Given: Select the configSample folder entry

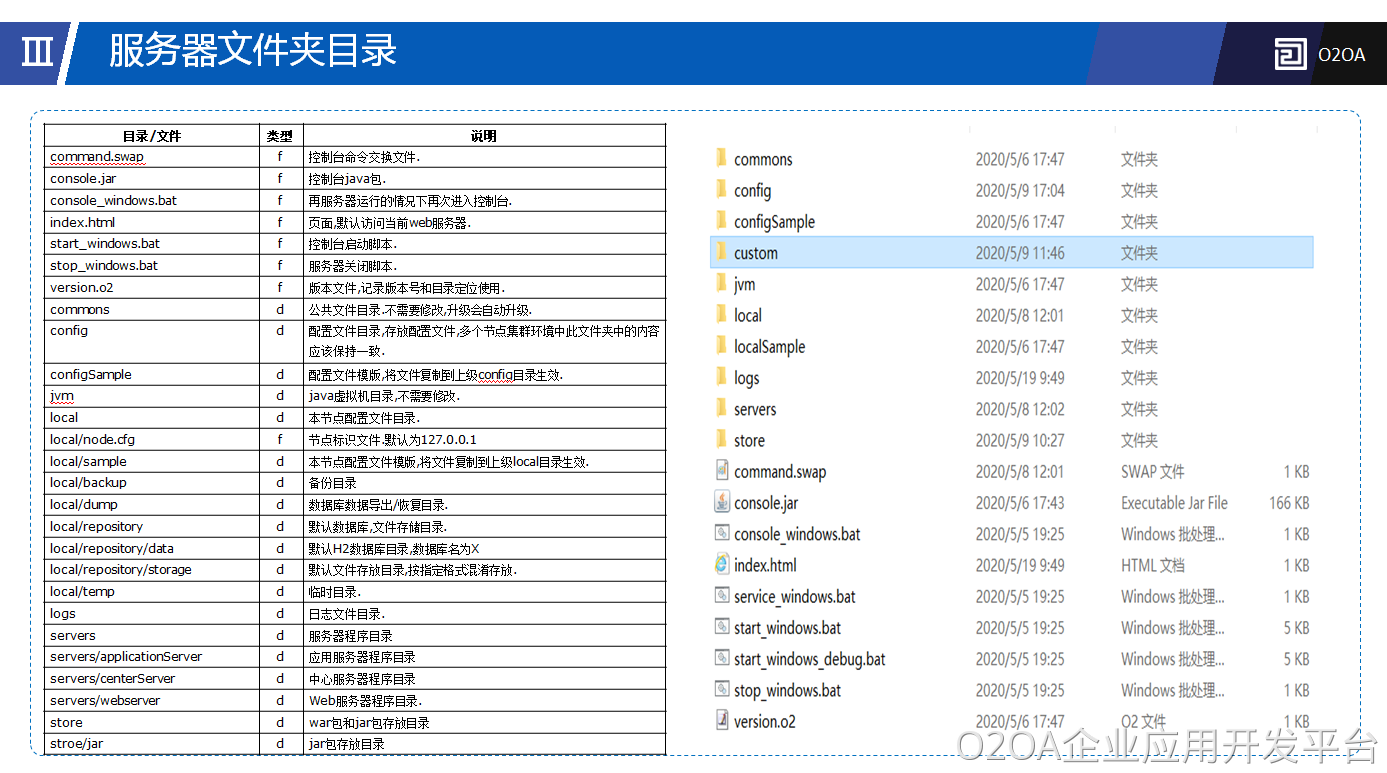Looking at the screenshot, I should [774, 222].
